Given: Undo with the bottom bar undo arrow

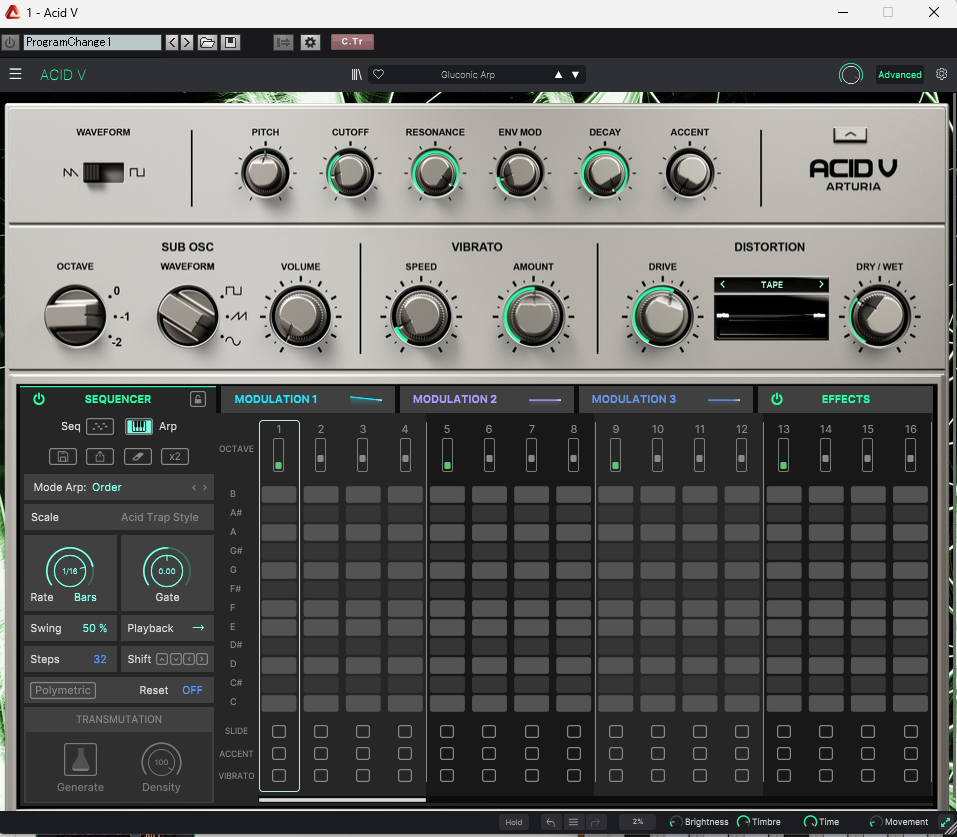Looking at the screenshot, I should (551, 822).
